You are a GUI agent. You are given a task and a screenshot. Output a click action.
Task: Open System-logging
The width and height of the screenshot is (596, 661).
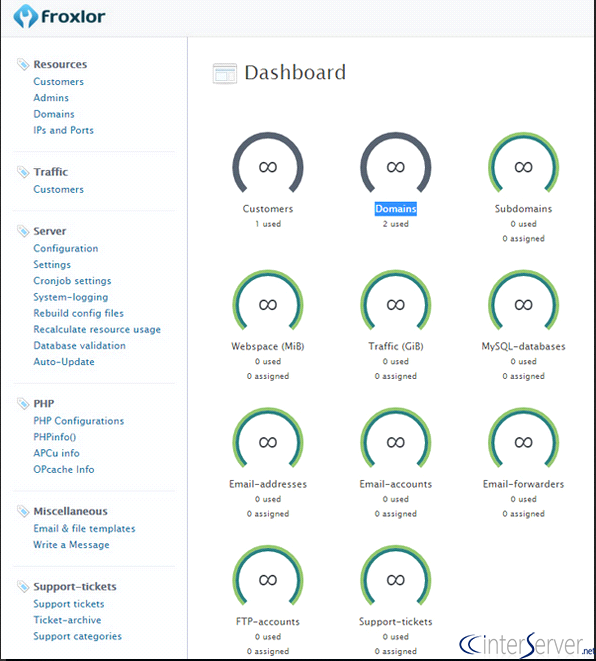(71, 297)
